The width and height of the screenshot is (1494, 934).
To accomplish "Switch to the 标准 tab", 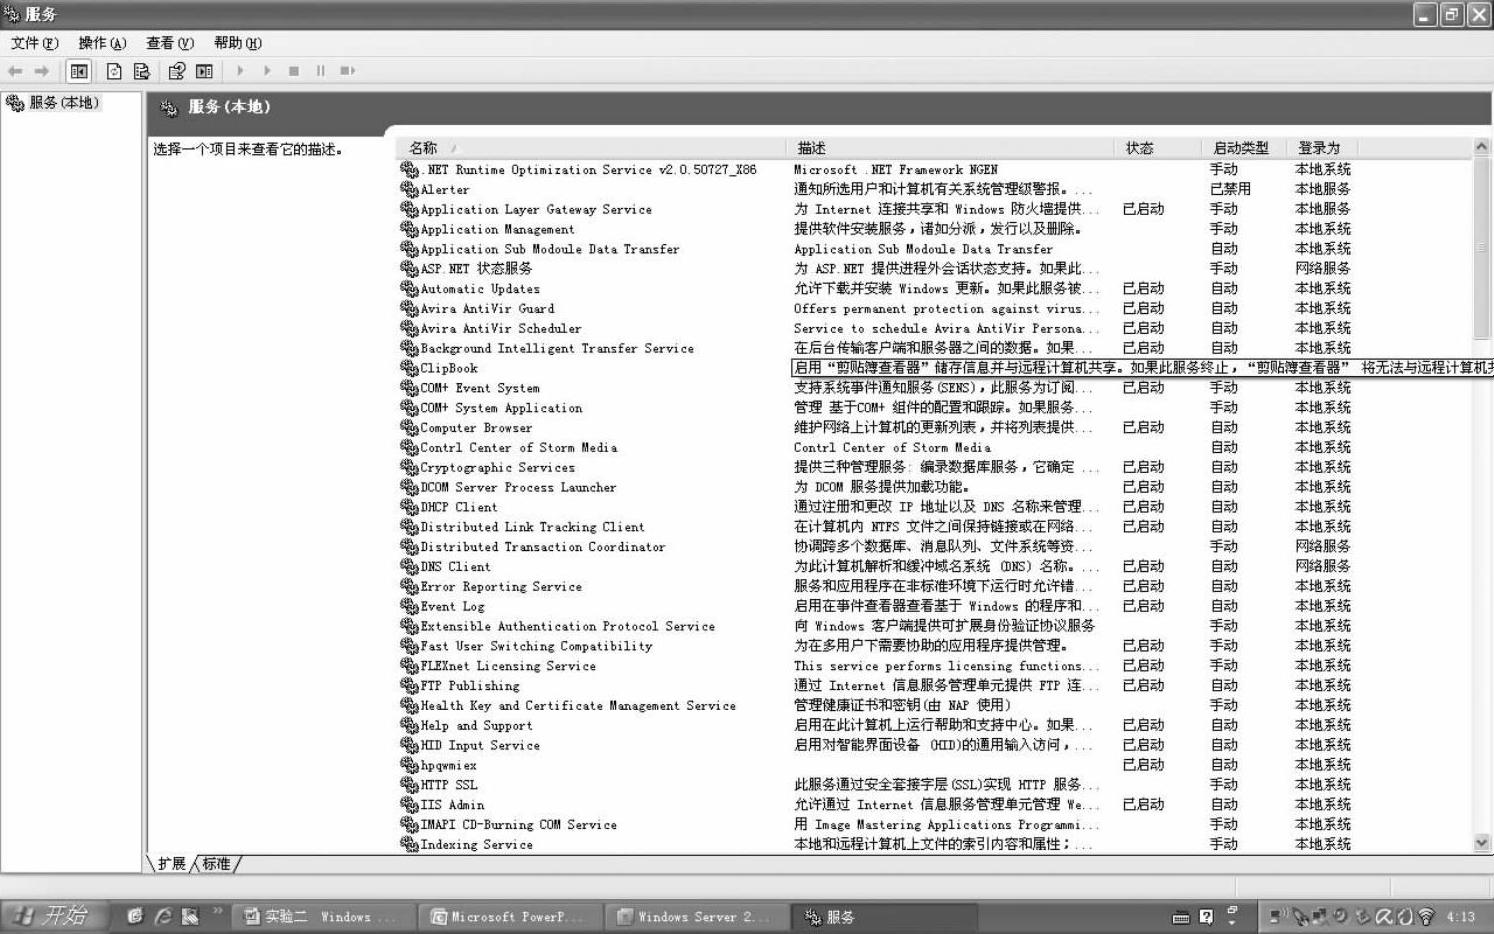I will tap(216, 864).
